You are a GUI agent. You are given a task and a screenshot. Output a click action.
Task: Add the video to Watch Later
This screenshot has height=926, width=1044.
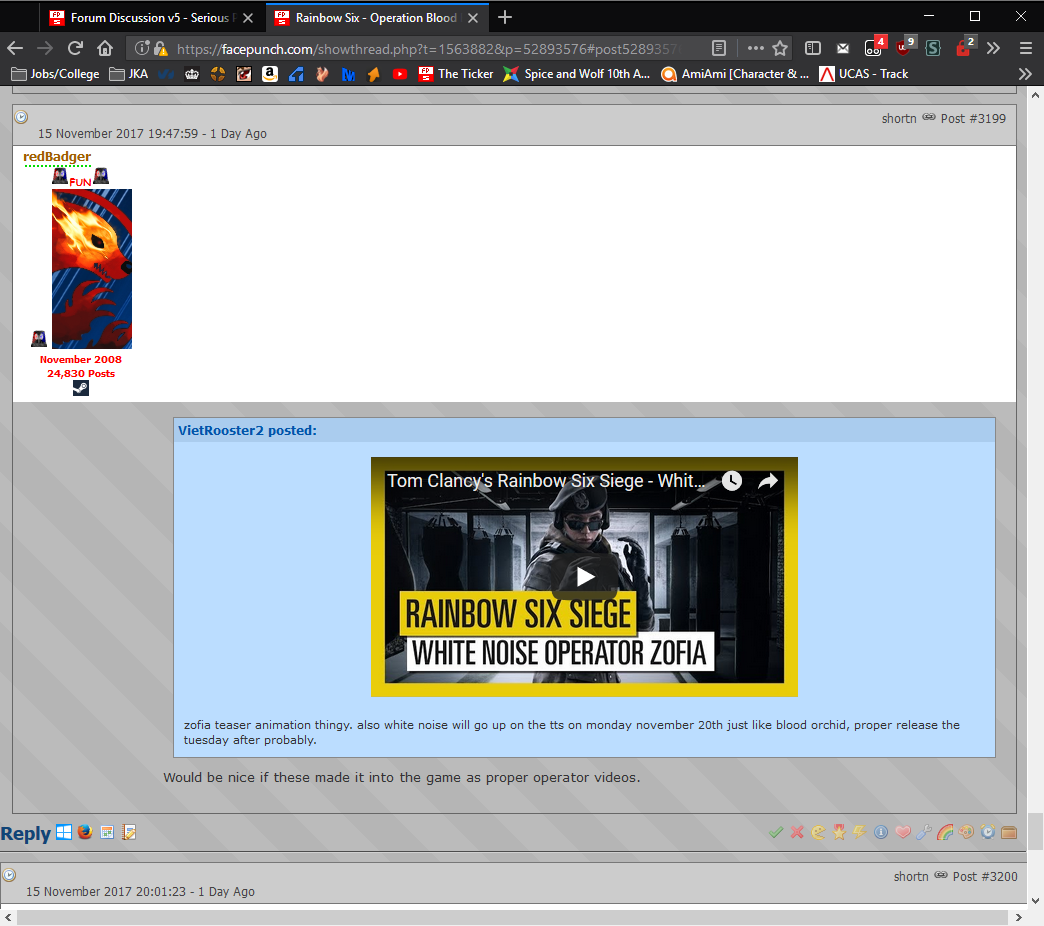732,481
